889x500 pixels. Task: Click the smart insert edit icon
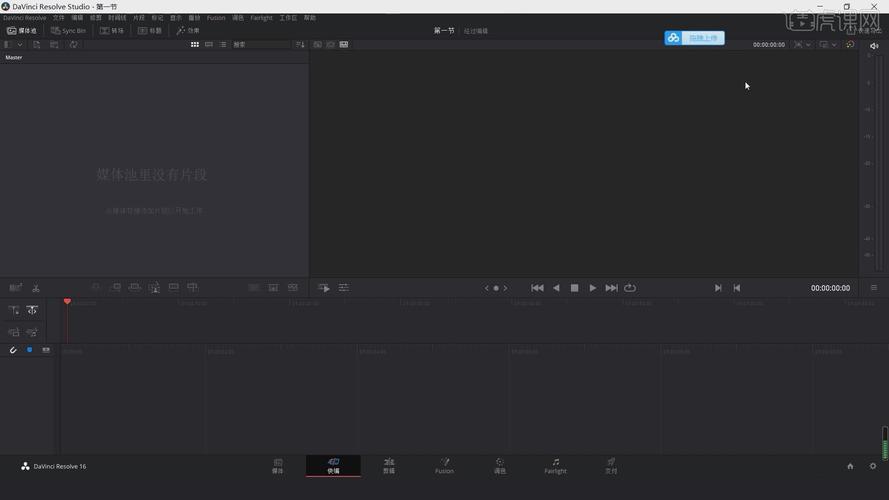point(96,288)
